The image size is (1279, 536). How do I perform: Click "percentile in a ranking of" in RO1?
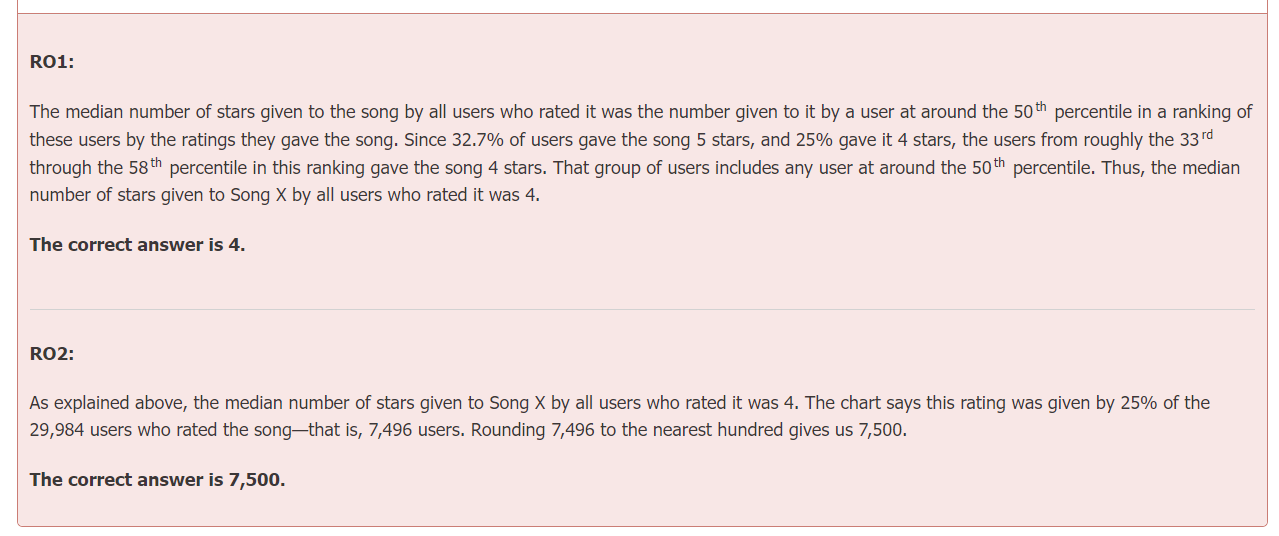click(x=1152, y=112)
